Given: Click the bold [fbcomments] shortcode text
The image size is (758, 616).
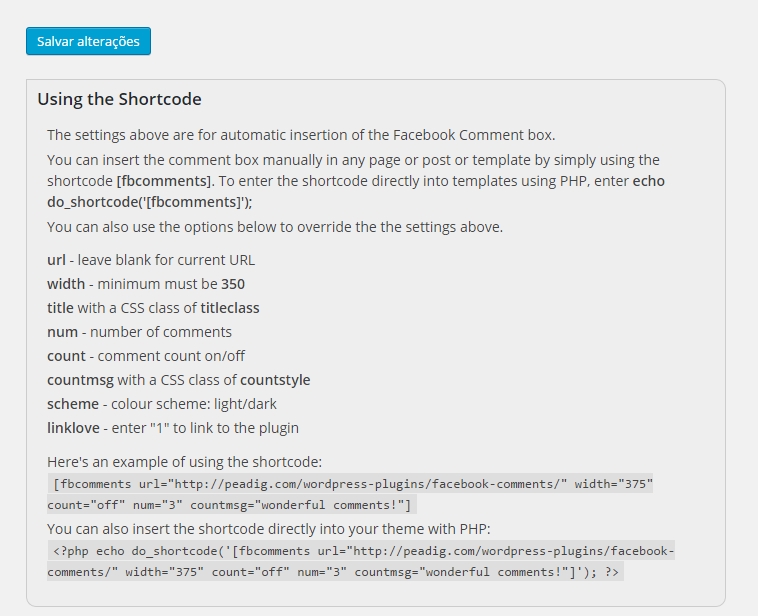Looking at the screenshot, I should tap(164, 181).
